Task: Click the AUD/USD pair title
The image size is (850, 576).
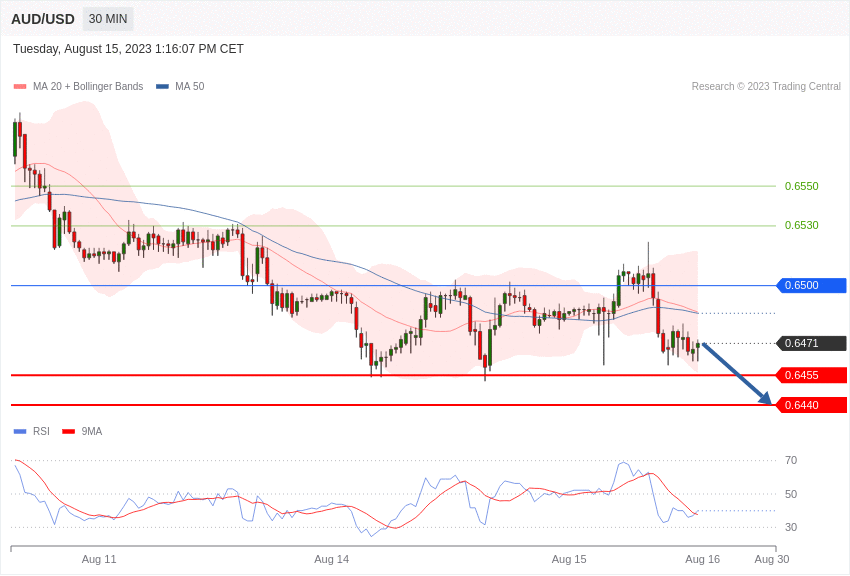Action: coord(43,19)
